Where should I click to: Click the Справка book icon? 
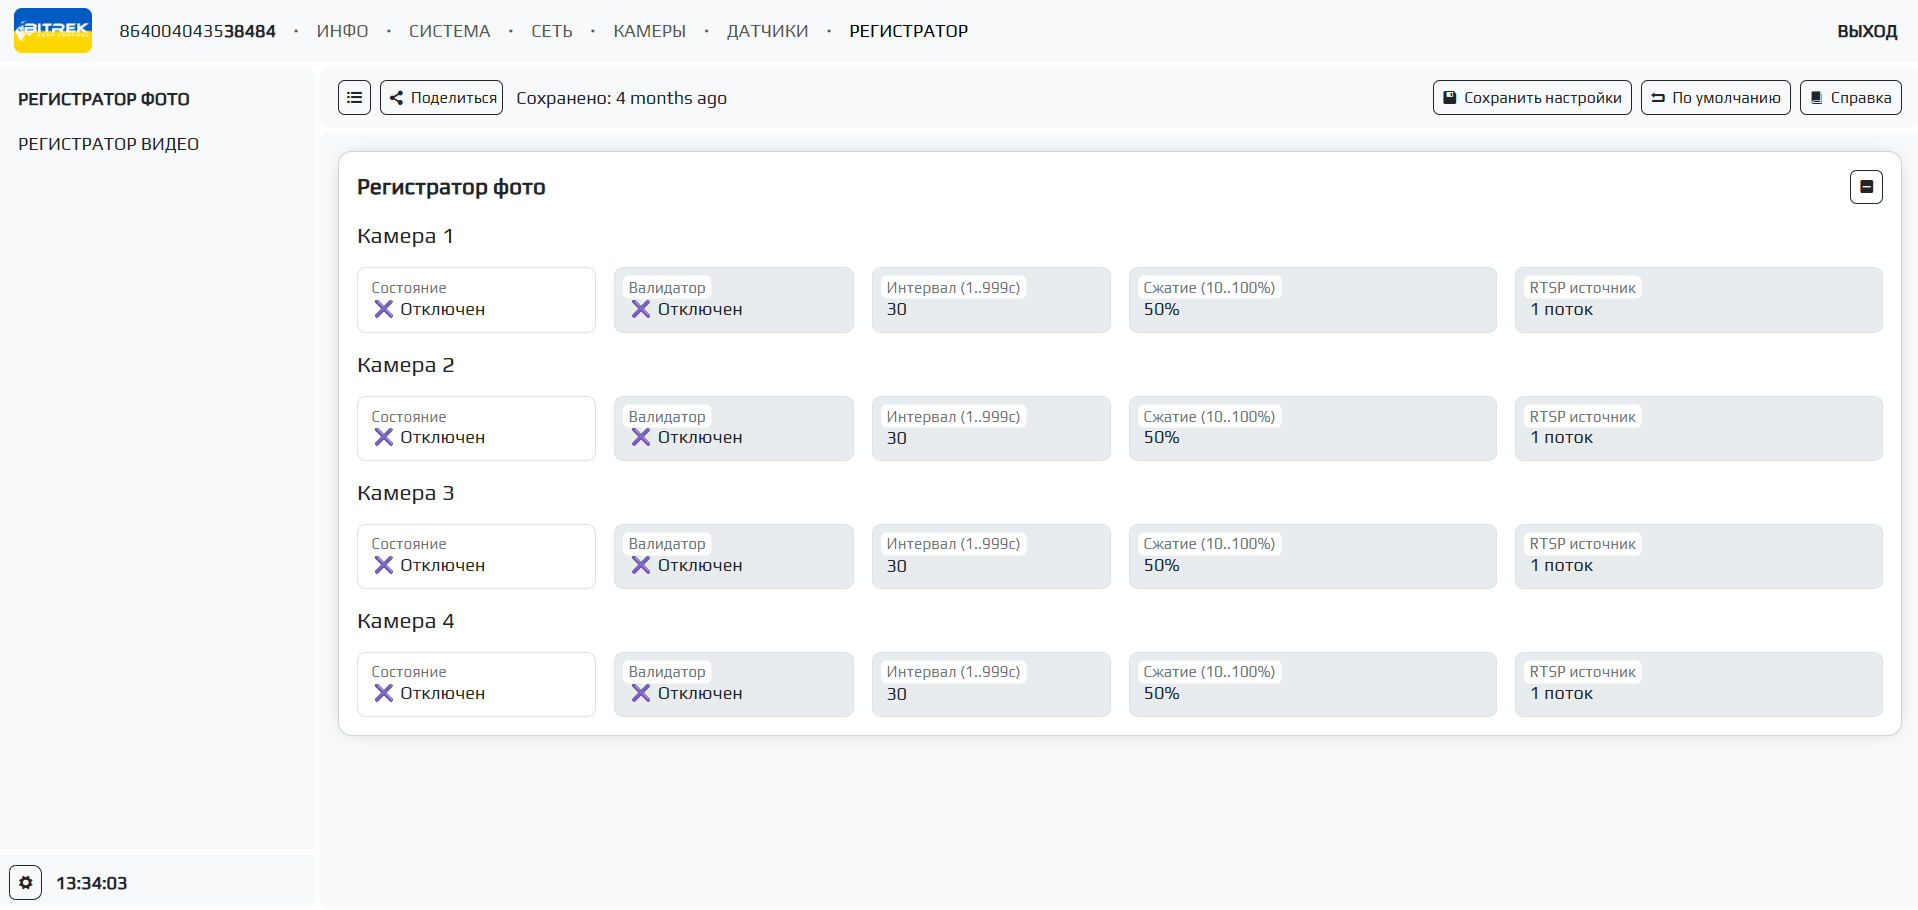[1817, 98]
